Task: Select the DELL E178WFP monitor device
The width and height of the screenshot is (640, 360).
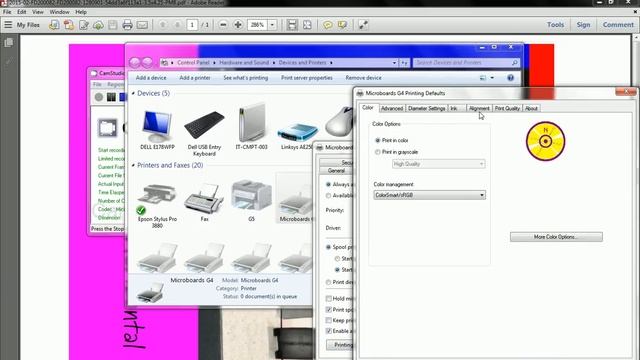Action: pyautogui.click(x=157, y=130)
